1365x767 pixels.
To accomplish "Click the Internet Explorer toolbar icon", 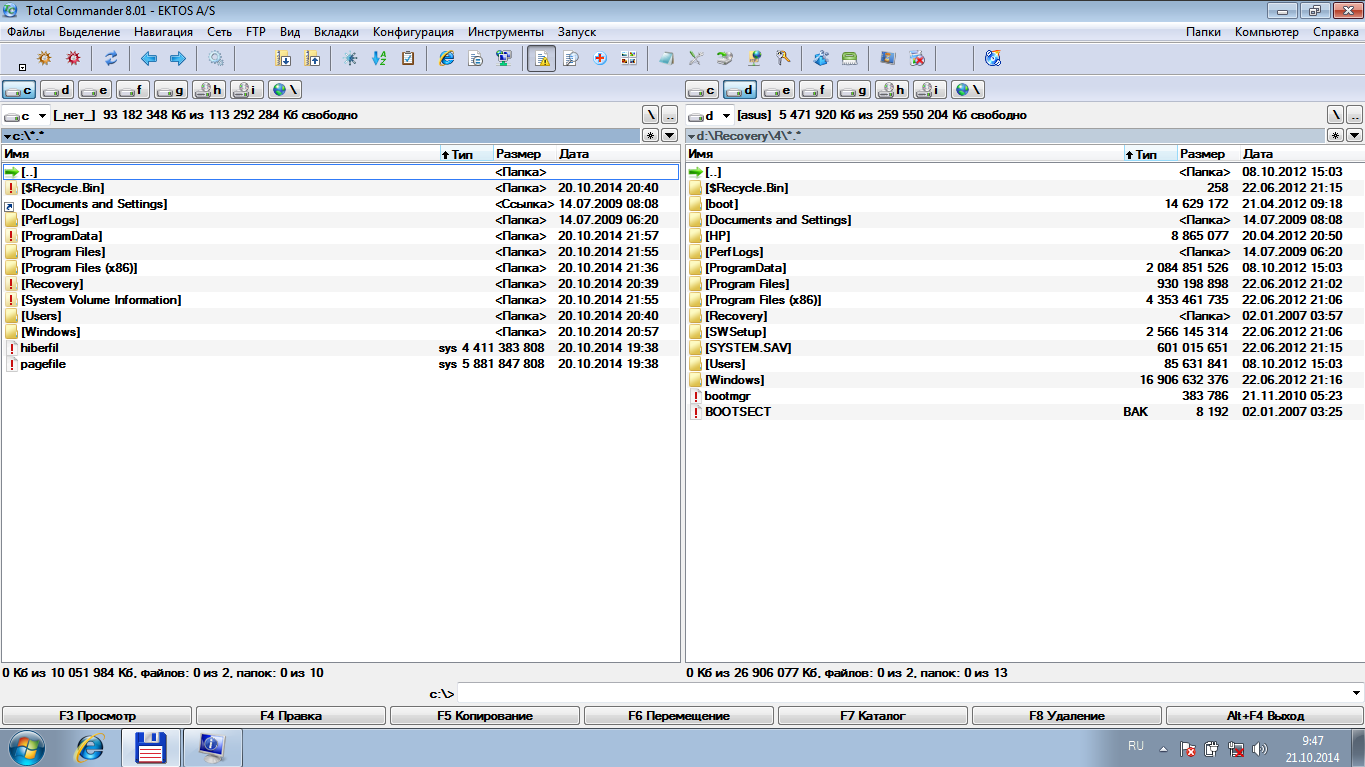I will 446,58.
